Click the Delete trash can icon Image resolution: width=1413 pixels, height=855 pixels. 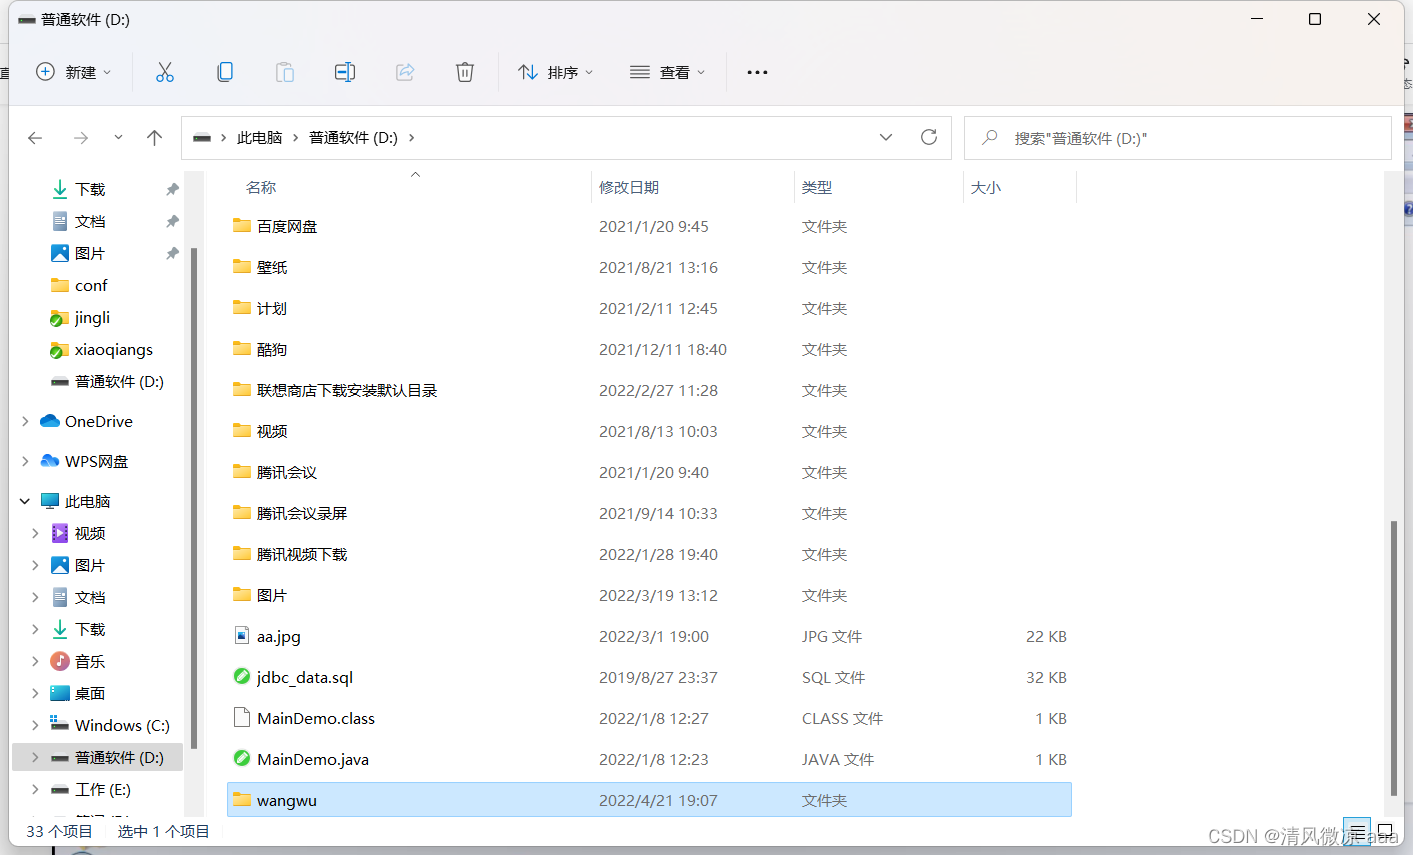[465, 72]
